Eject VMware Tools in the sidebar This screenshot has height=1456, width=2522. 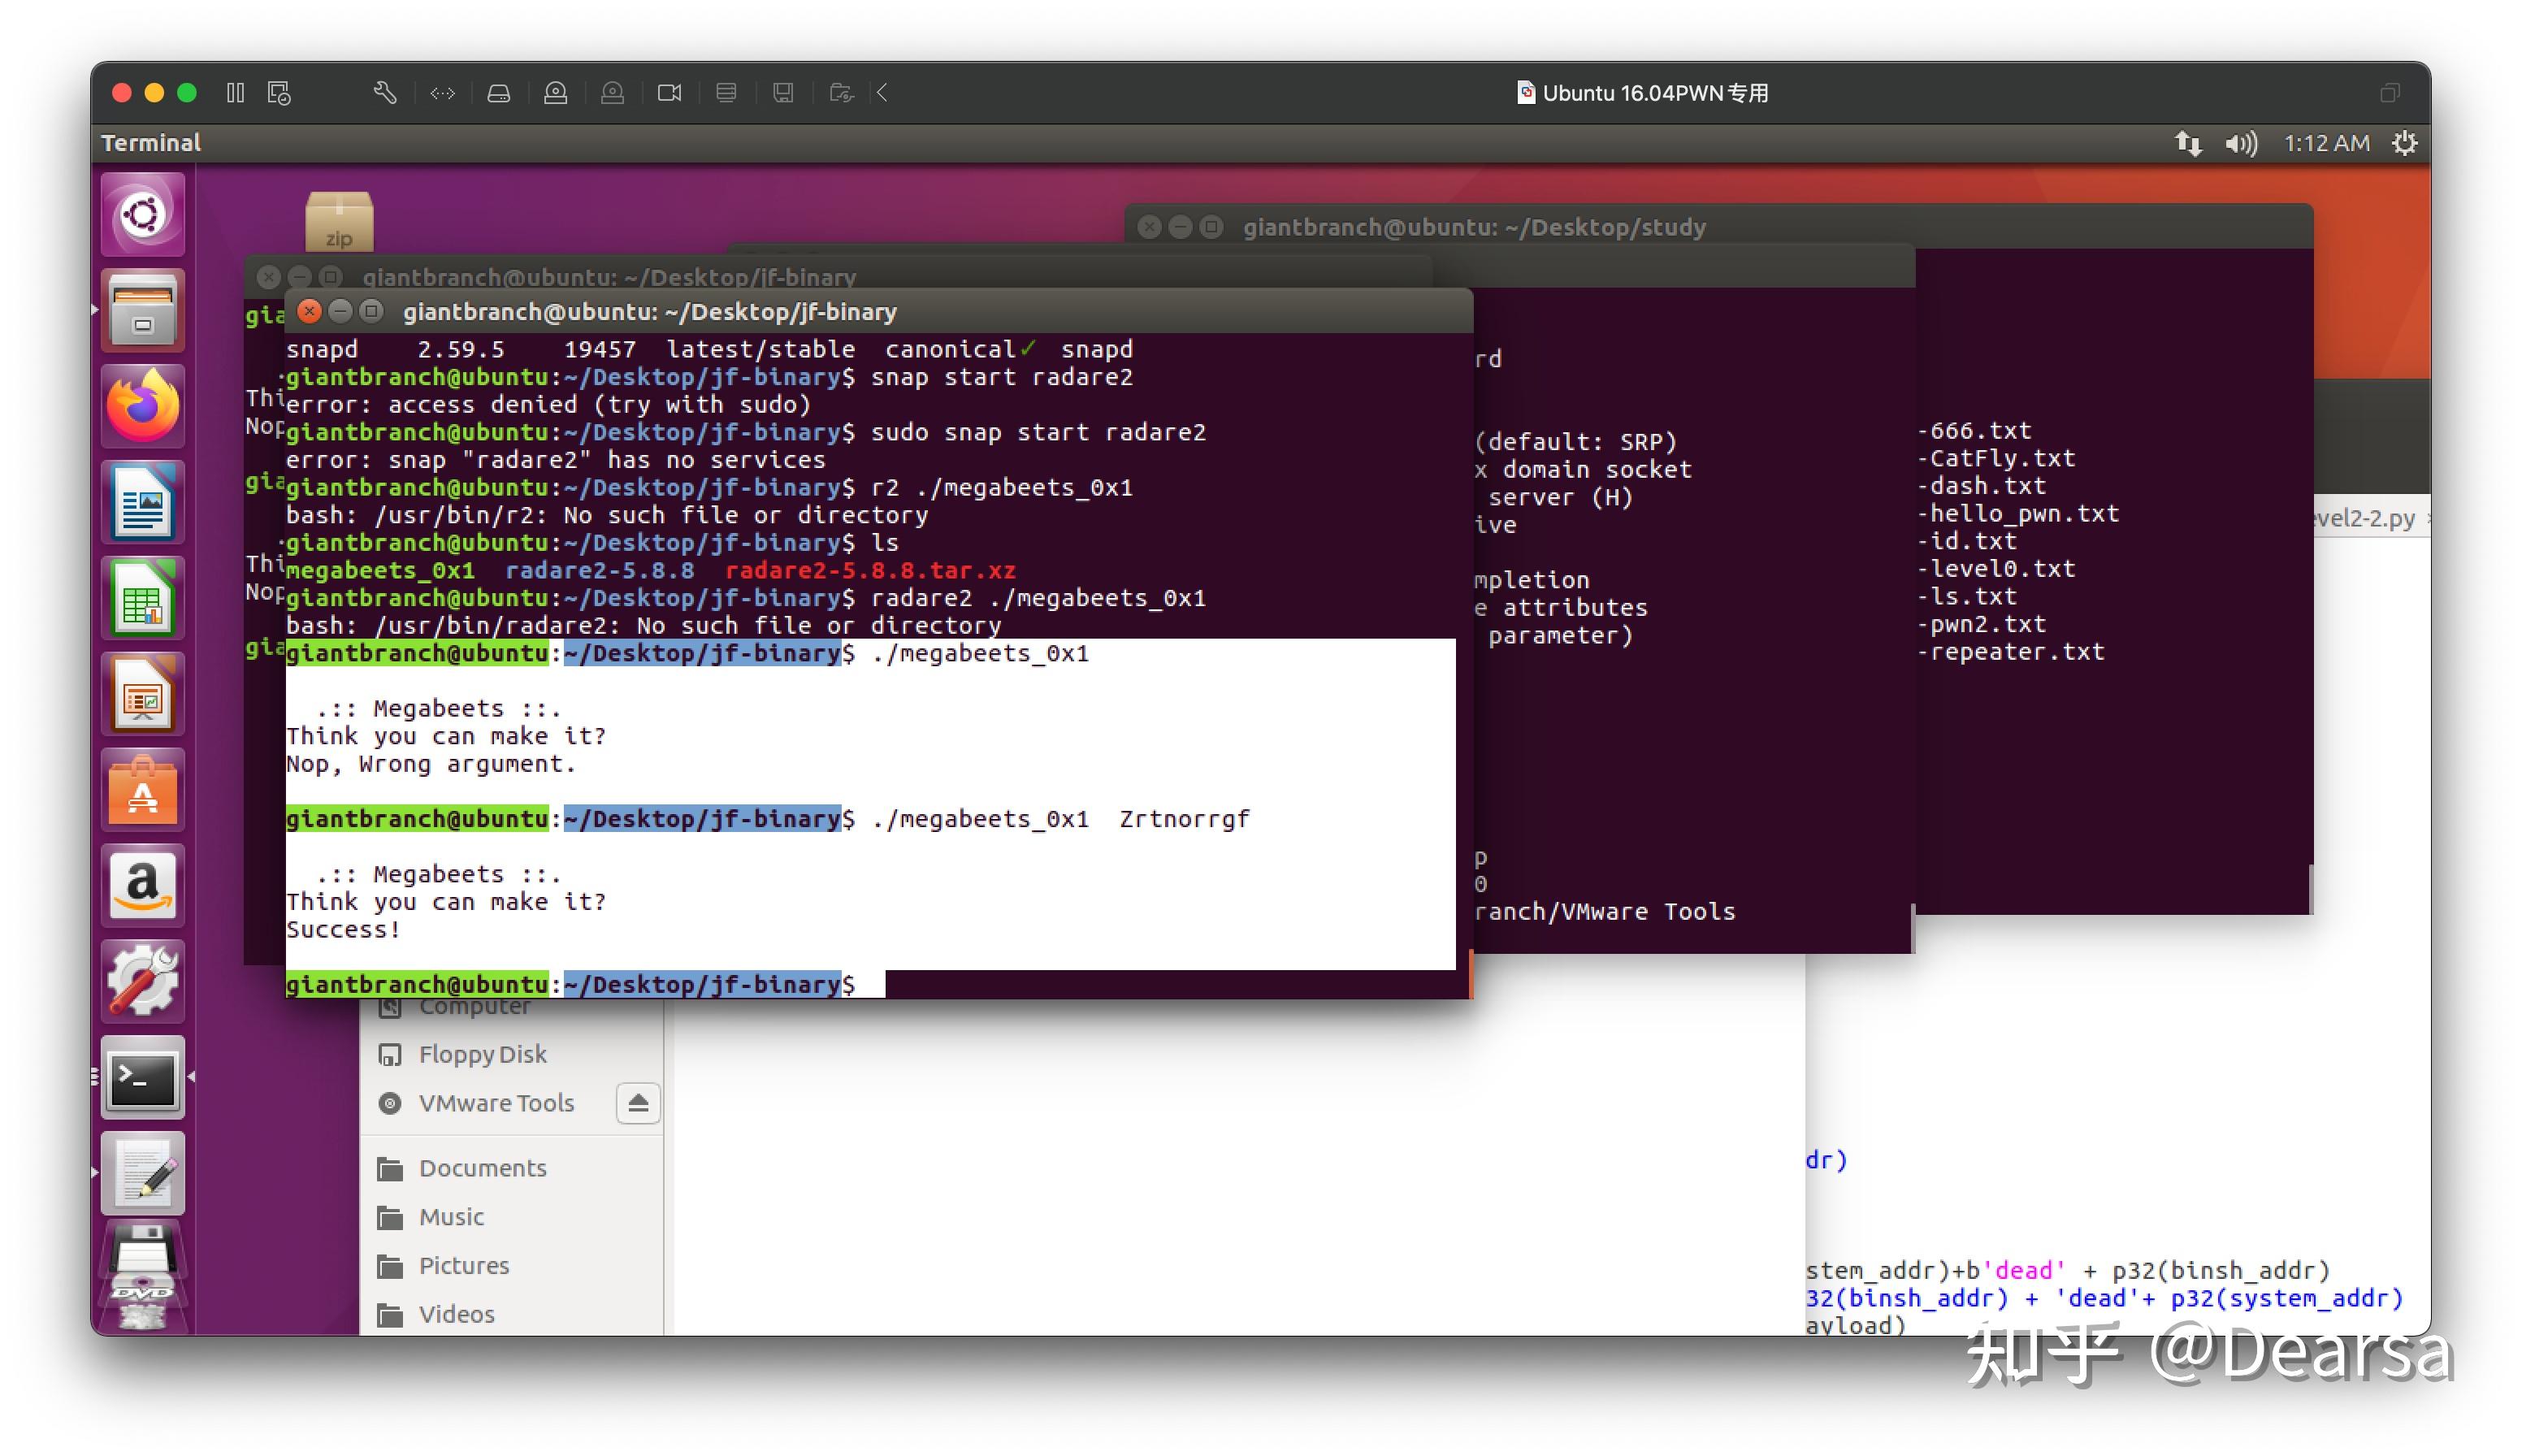pyautogui.click(x=638, y=1103)
